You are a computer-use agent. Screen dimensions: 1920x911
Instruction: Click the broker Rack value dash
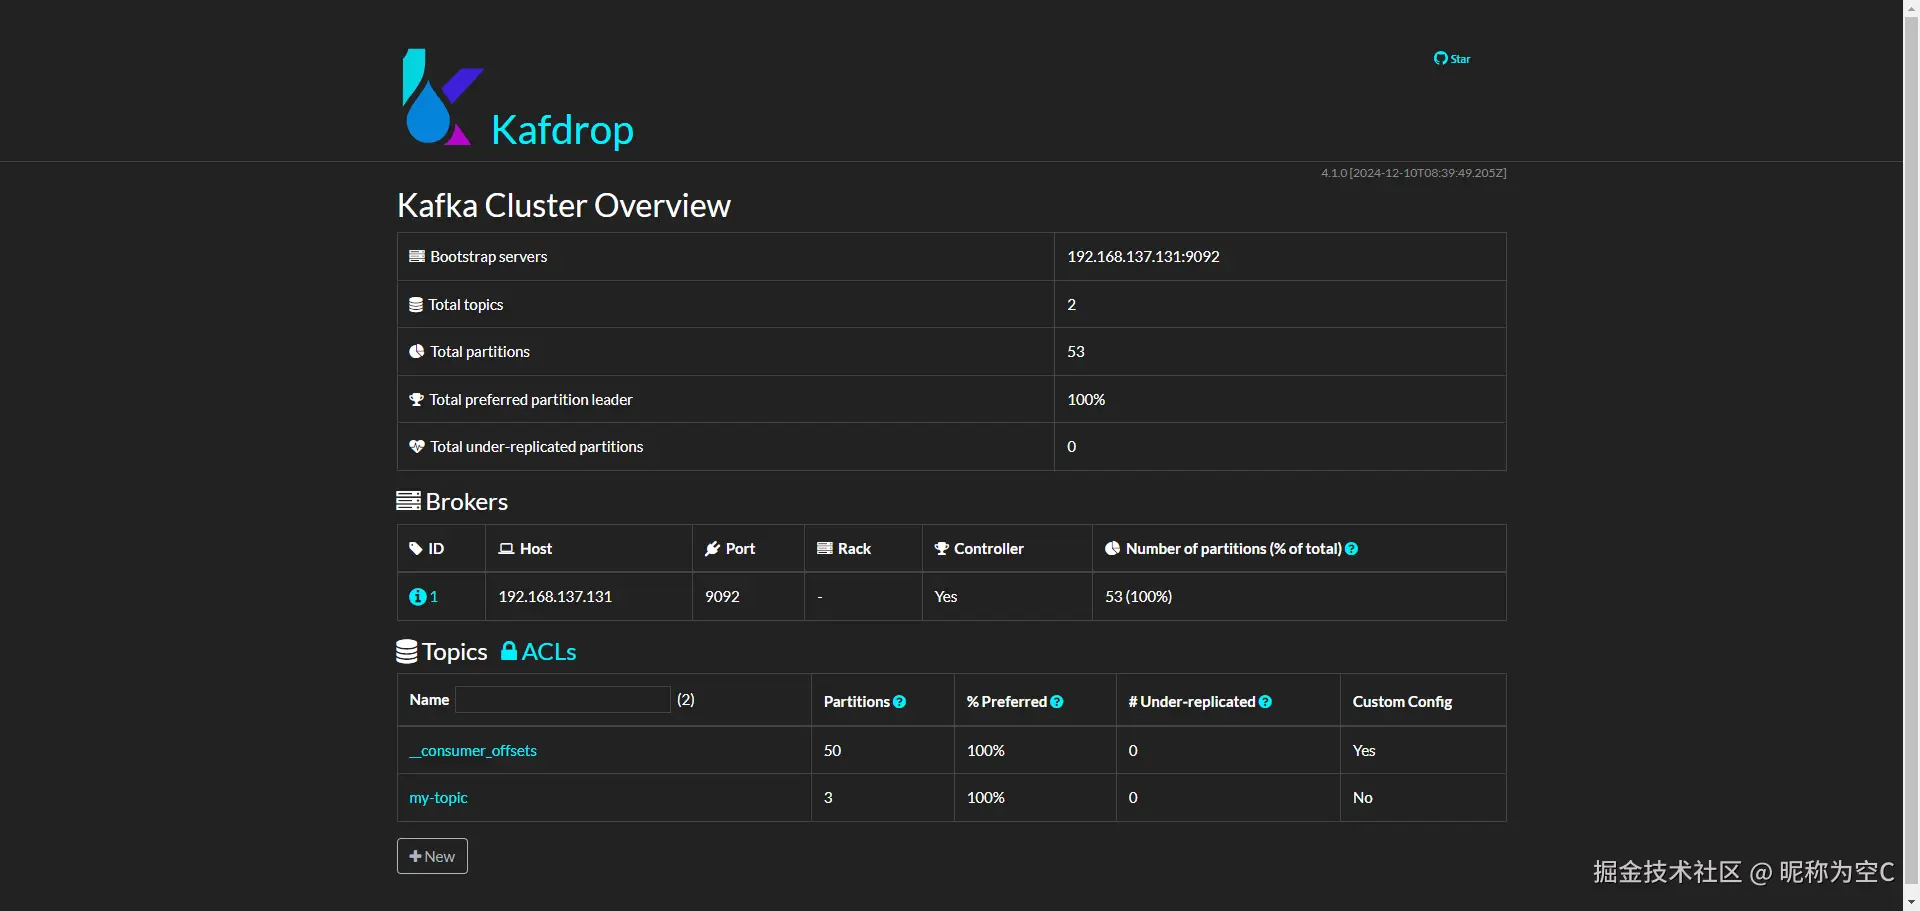pyautogui.click(x=820, y=596)
